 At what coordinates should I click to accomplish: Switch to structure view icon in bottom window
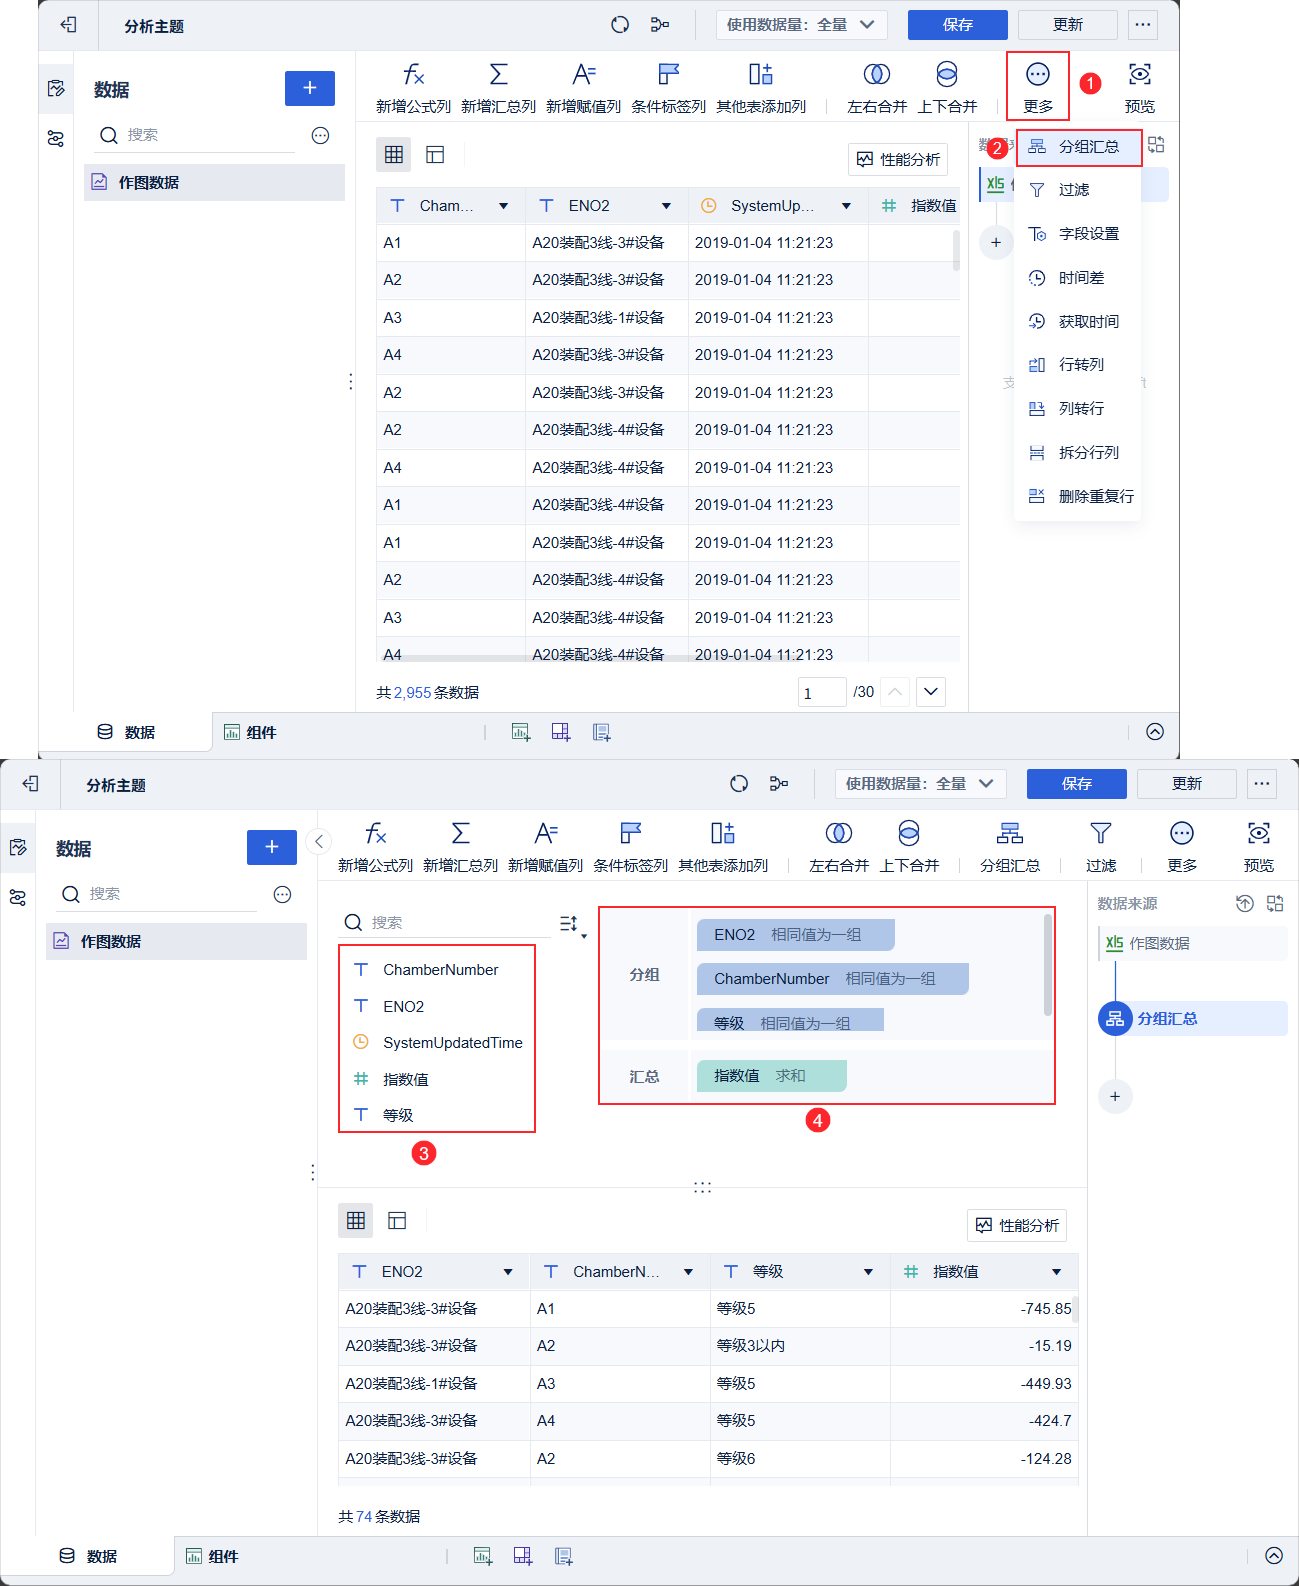tap(397, 1220)
